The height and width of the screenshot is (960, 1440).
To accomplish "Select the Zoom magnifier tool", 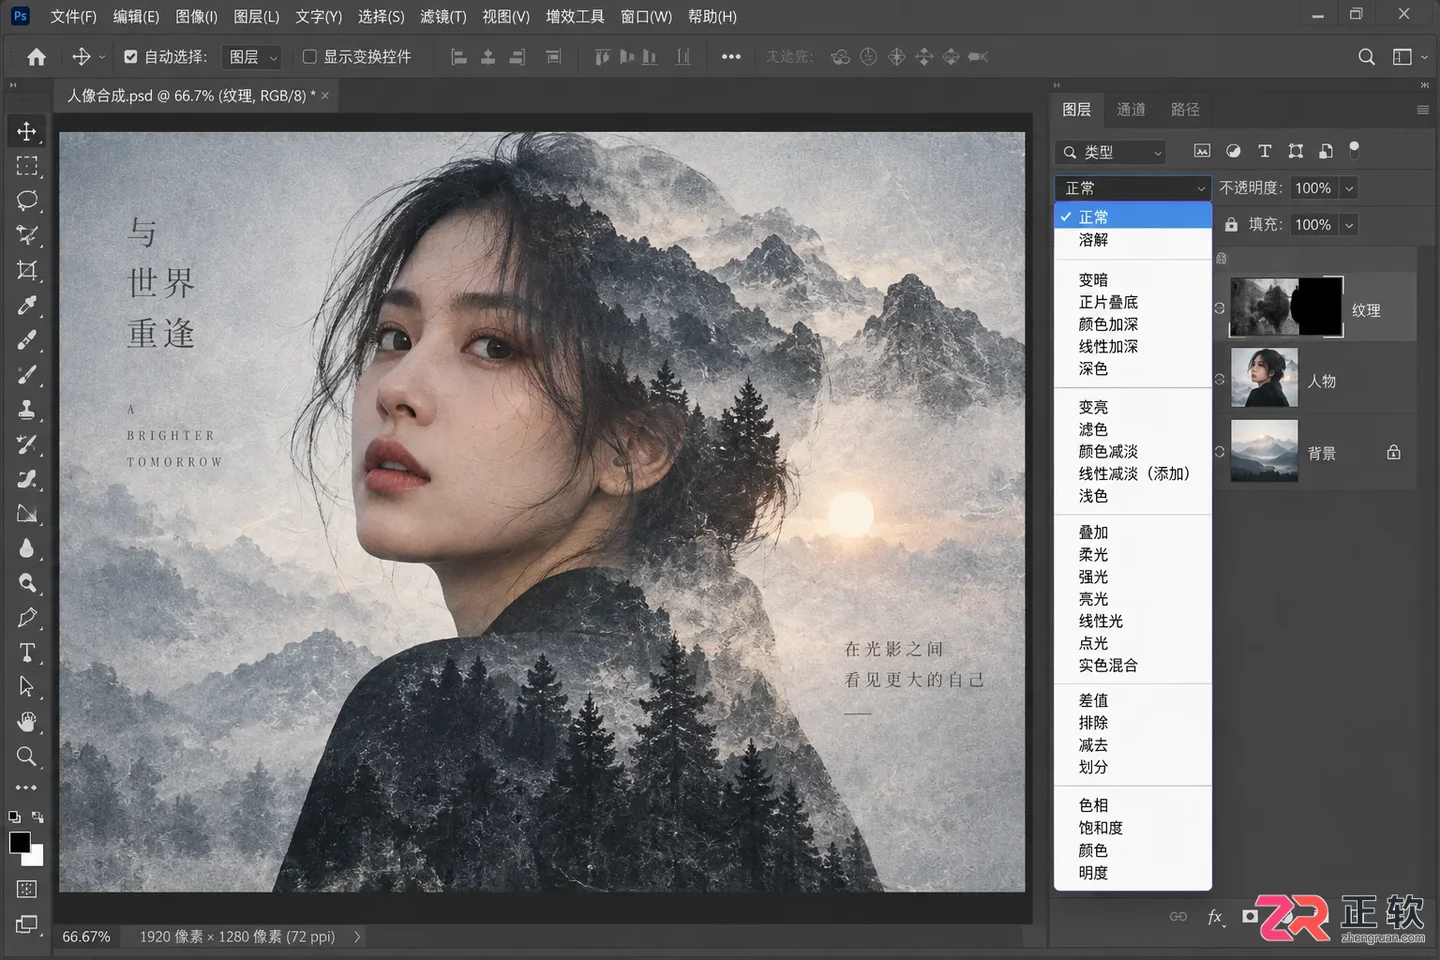I will (27, 756).
